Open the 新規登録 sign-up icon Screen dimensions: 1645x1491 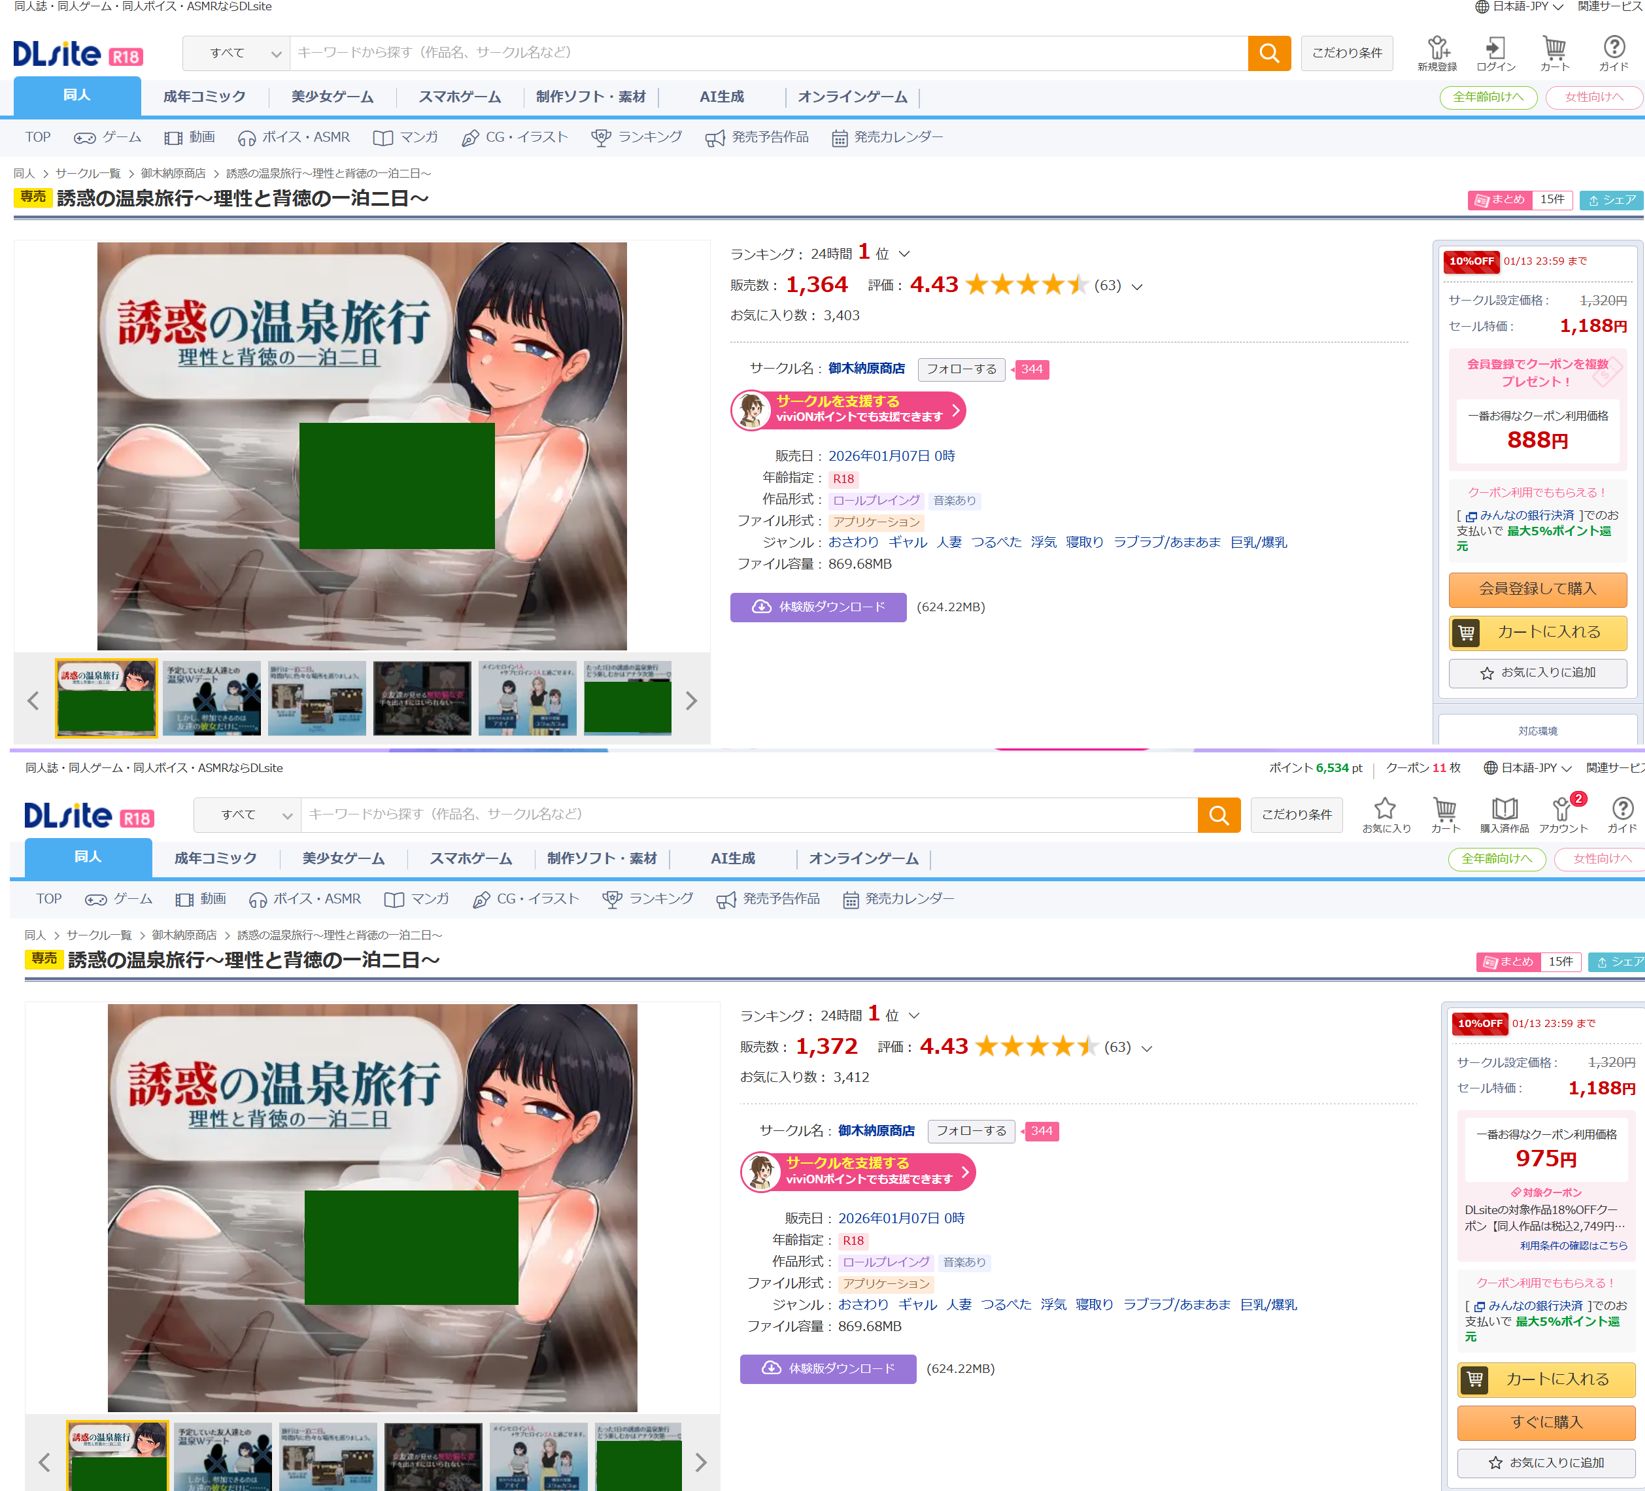(1437, 53)
